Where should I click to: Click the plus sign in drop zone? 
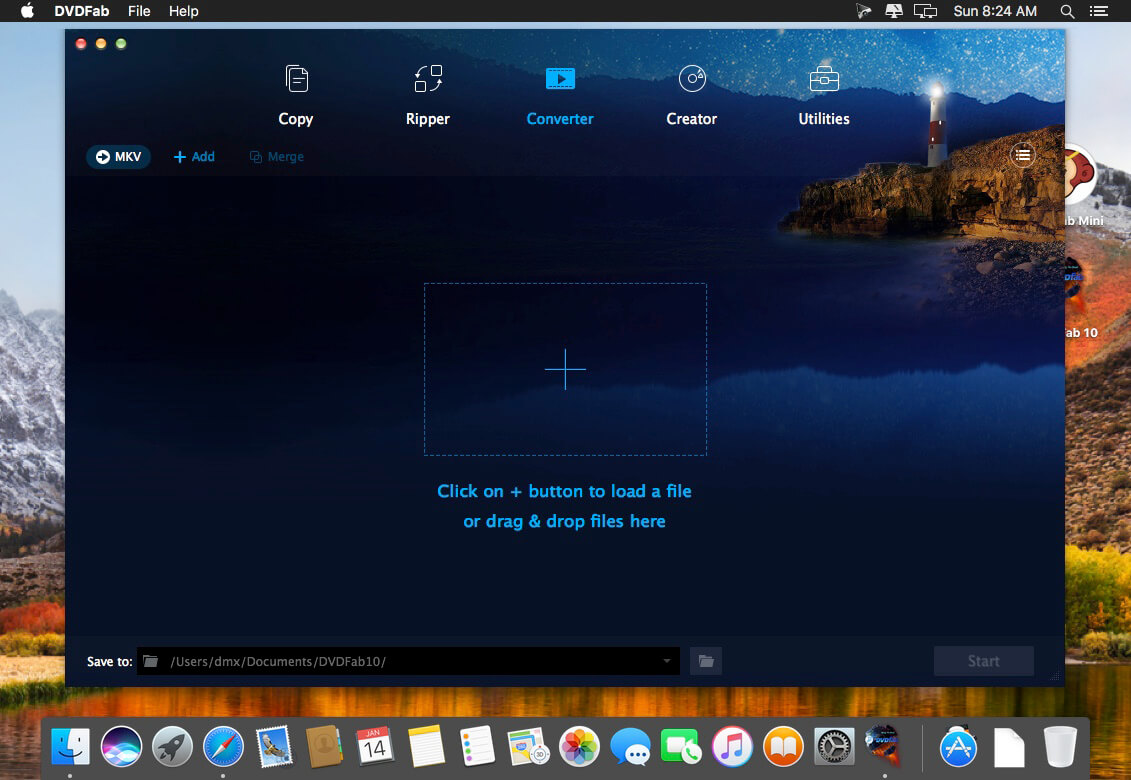566,369
